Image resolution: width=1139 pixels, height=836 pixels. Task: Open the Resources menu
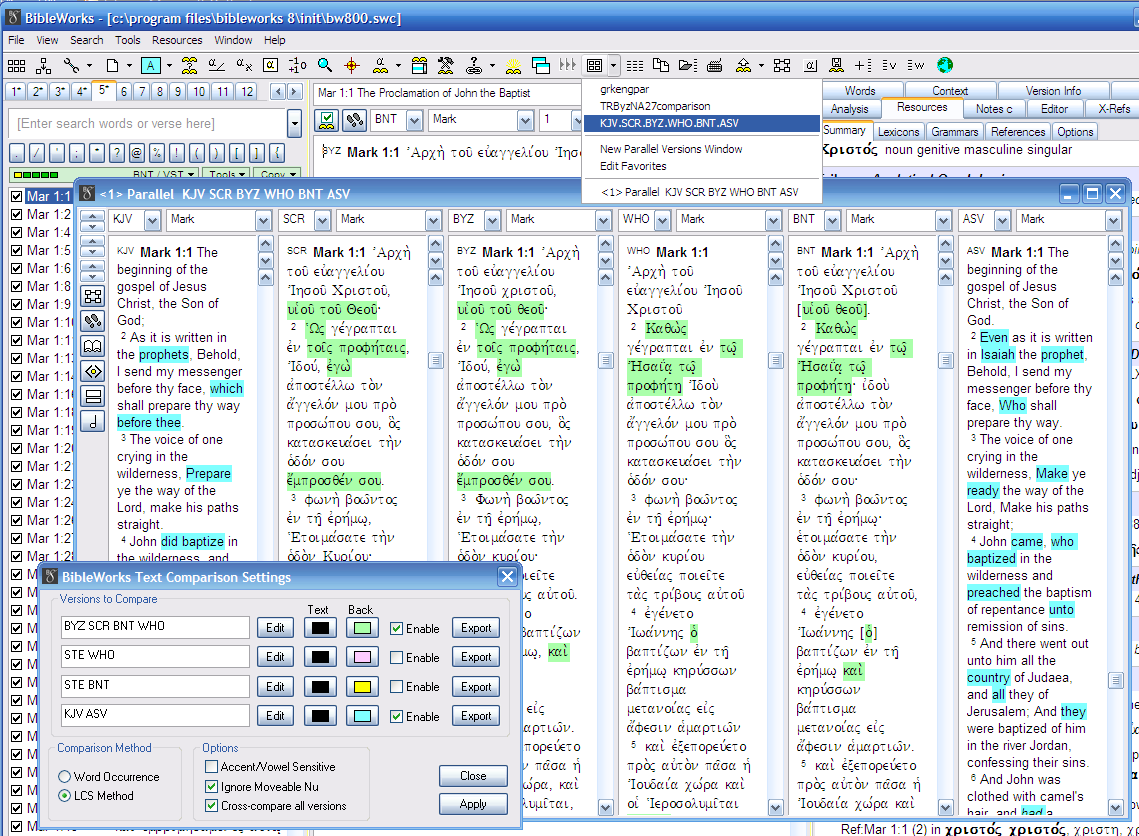[x=177, y=40]
